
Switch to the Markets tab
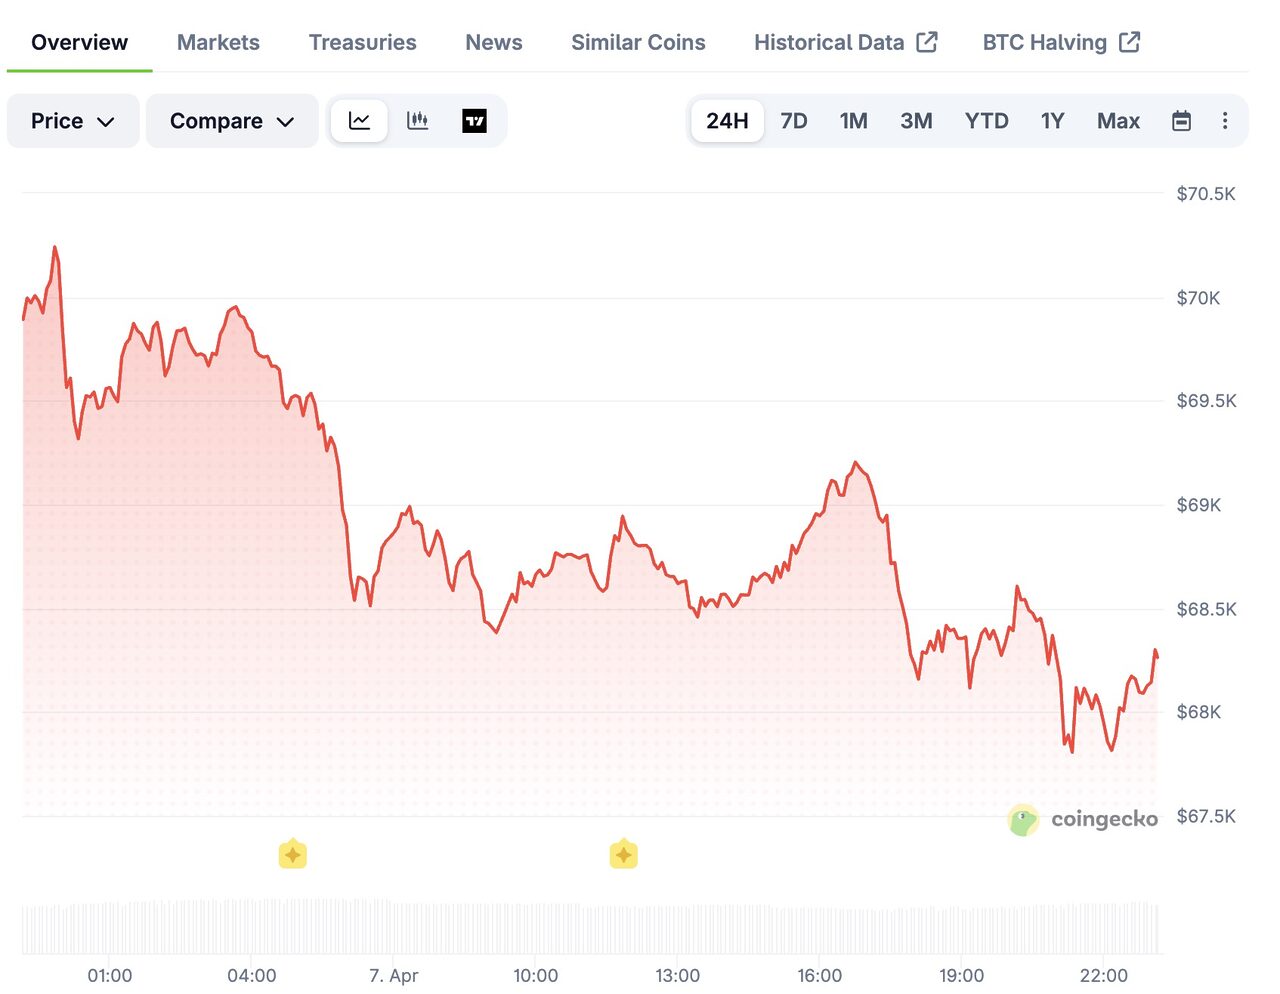tap(218, 42)
